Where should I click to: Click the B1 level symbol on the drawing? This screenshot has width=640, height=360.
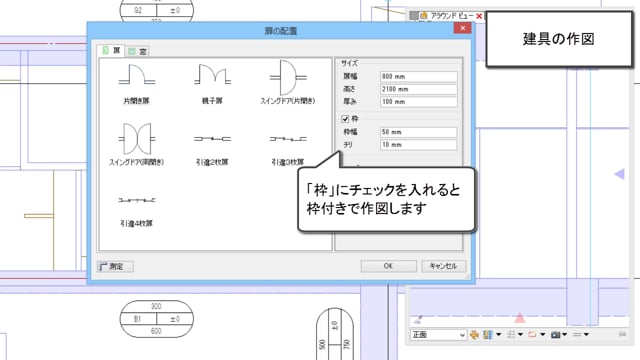156,319
